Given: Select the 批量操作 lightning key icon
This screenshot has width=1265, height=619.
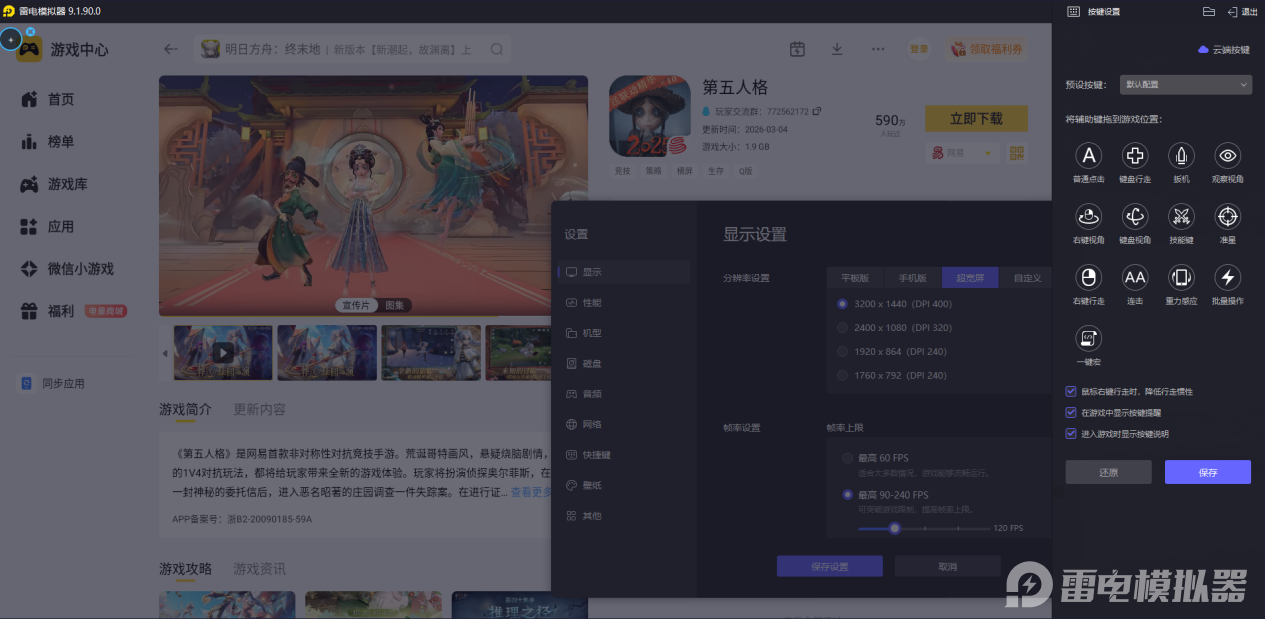Looking at the screenshot, I should point(1228,277).
